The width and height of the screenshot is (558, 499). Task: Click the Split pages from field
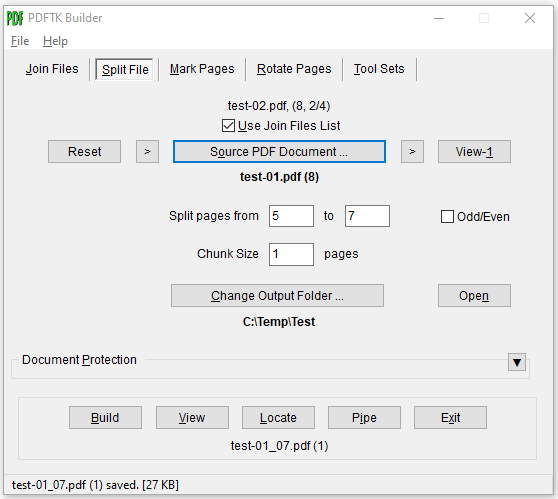[291, 216]
